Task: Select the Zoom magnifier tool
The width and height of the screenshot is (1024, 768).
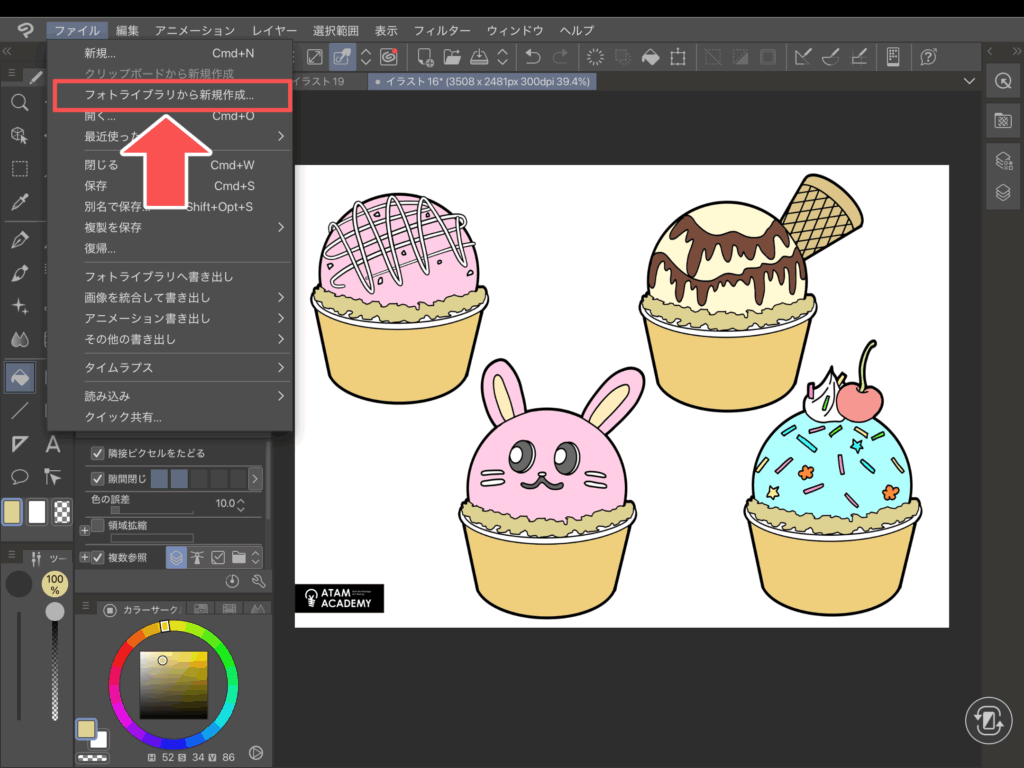Action: [x=19, y=102]
